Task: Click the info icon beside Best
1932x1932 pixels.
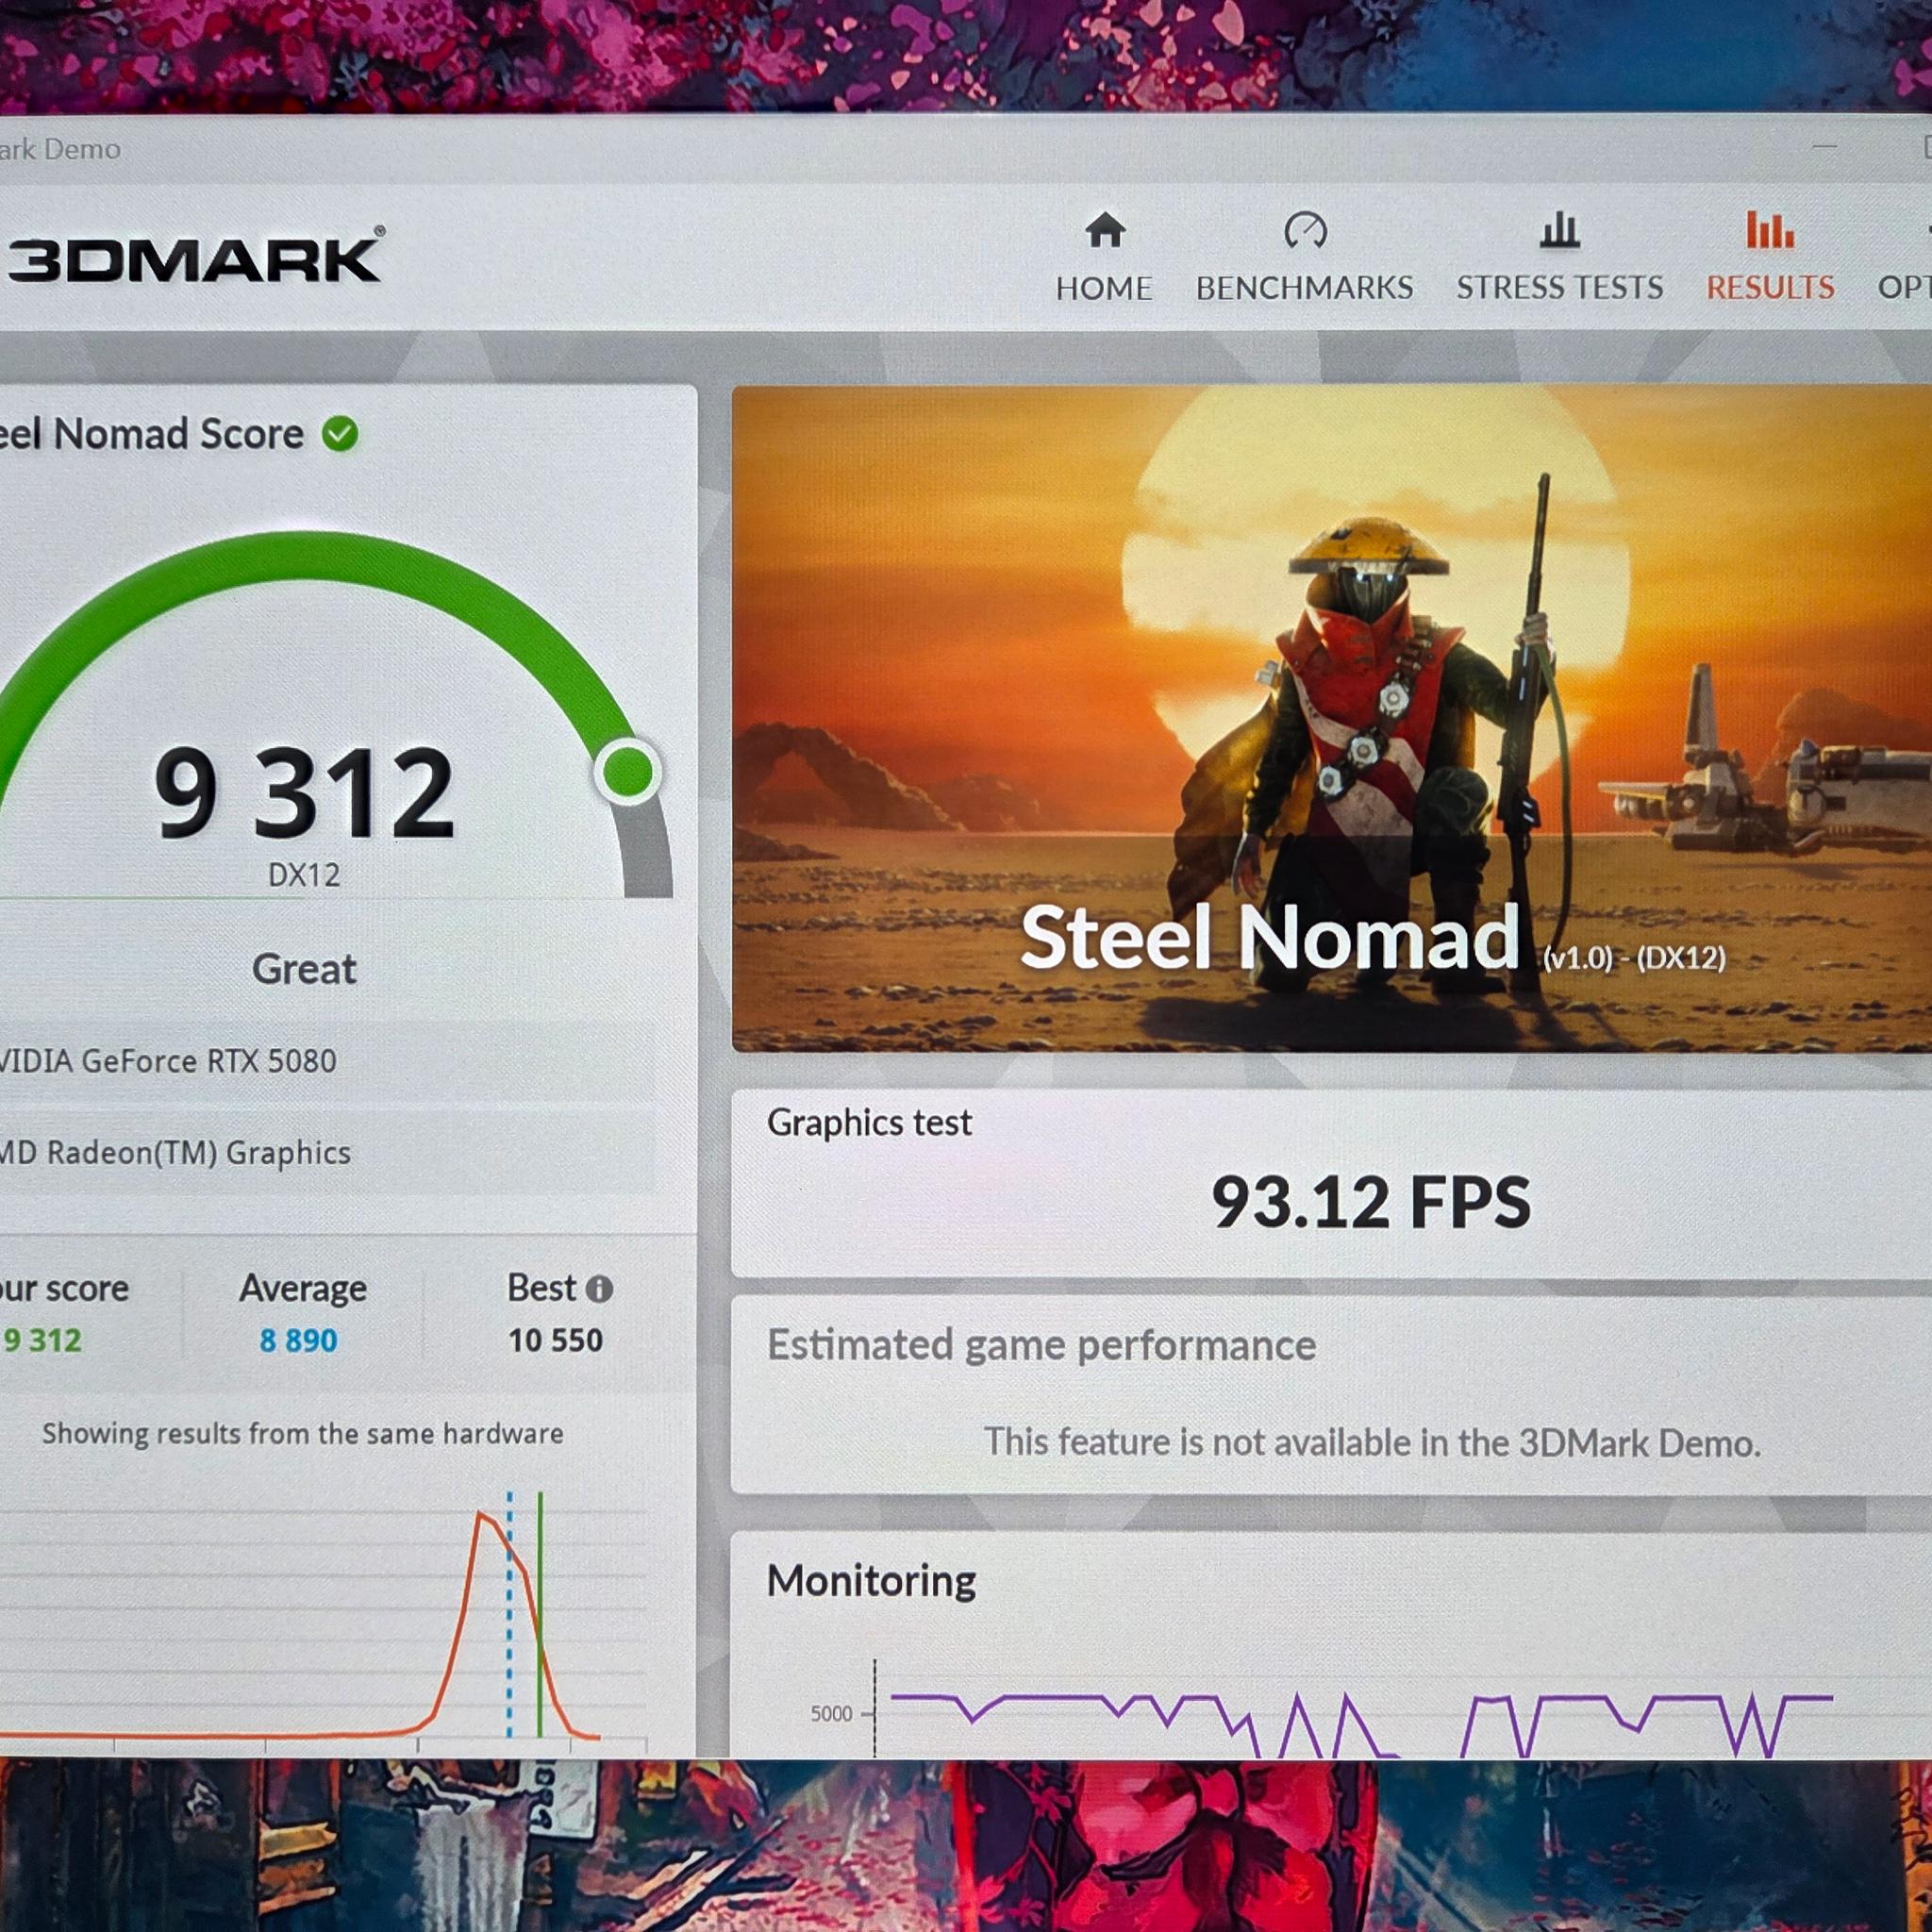Action: coord(599,1289)
